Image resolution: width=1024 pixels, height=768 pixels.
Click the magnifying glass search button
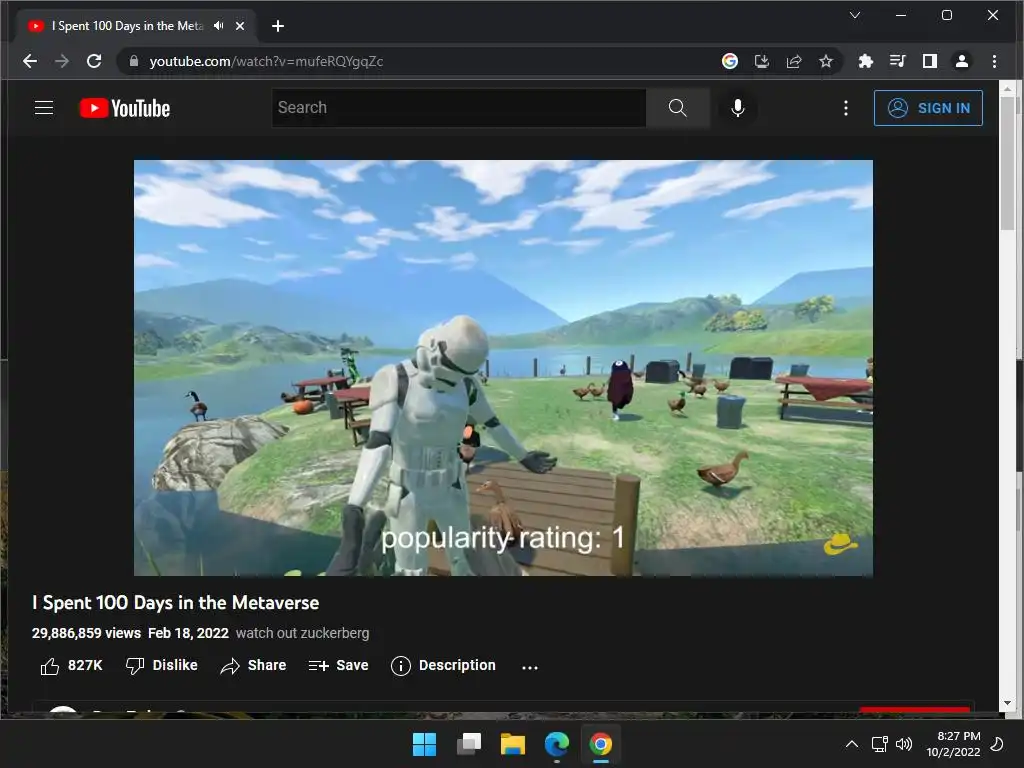678,108
